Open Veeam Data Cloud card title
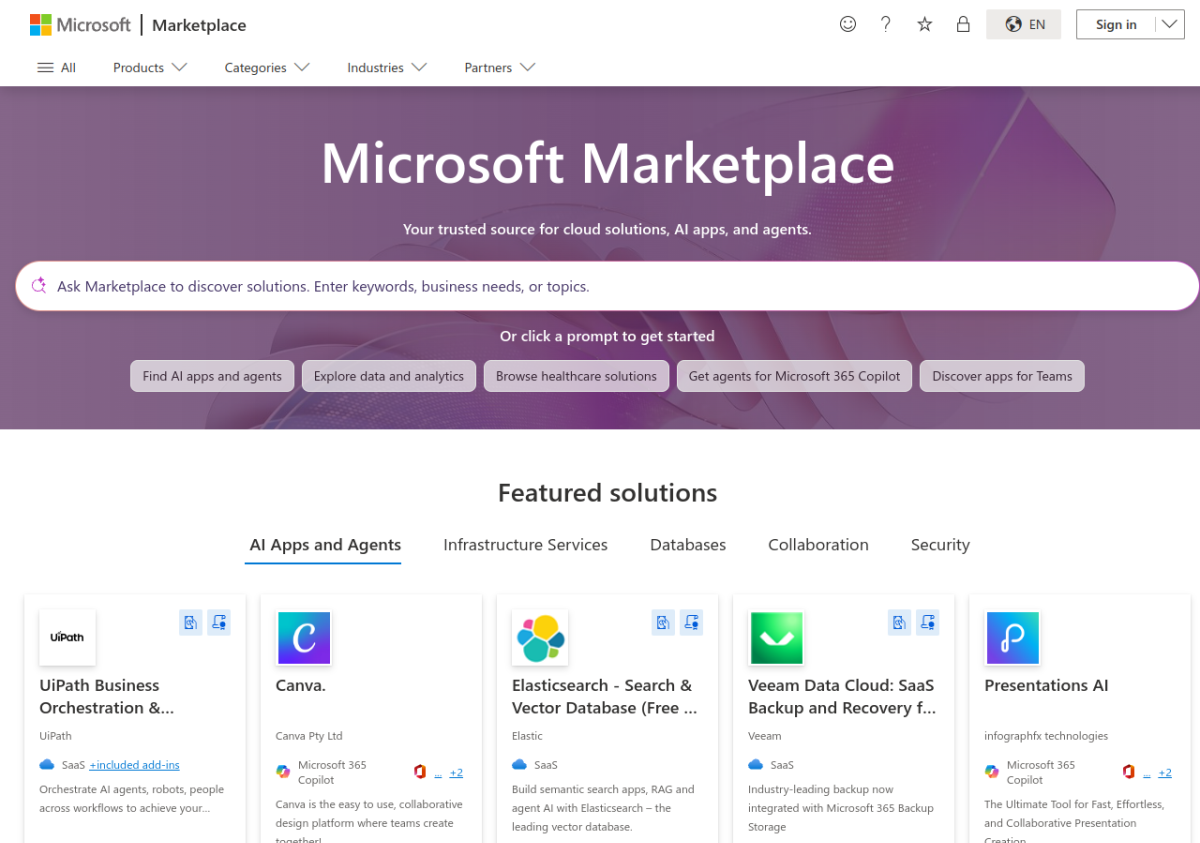This screenshot has width=1200, height=843. pos(842,696)
